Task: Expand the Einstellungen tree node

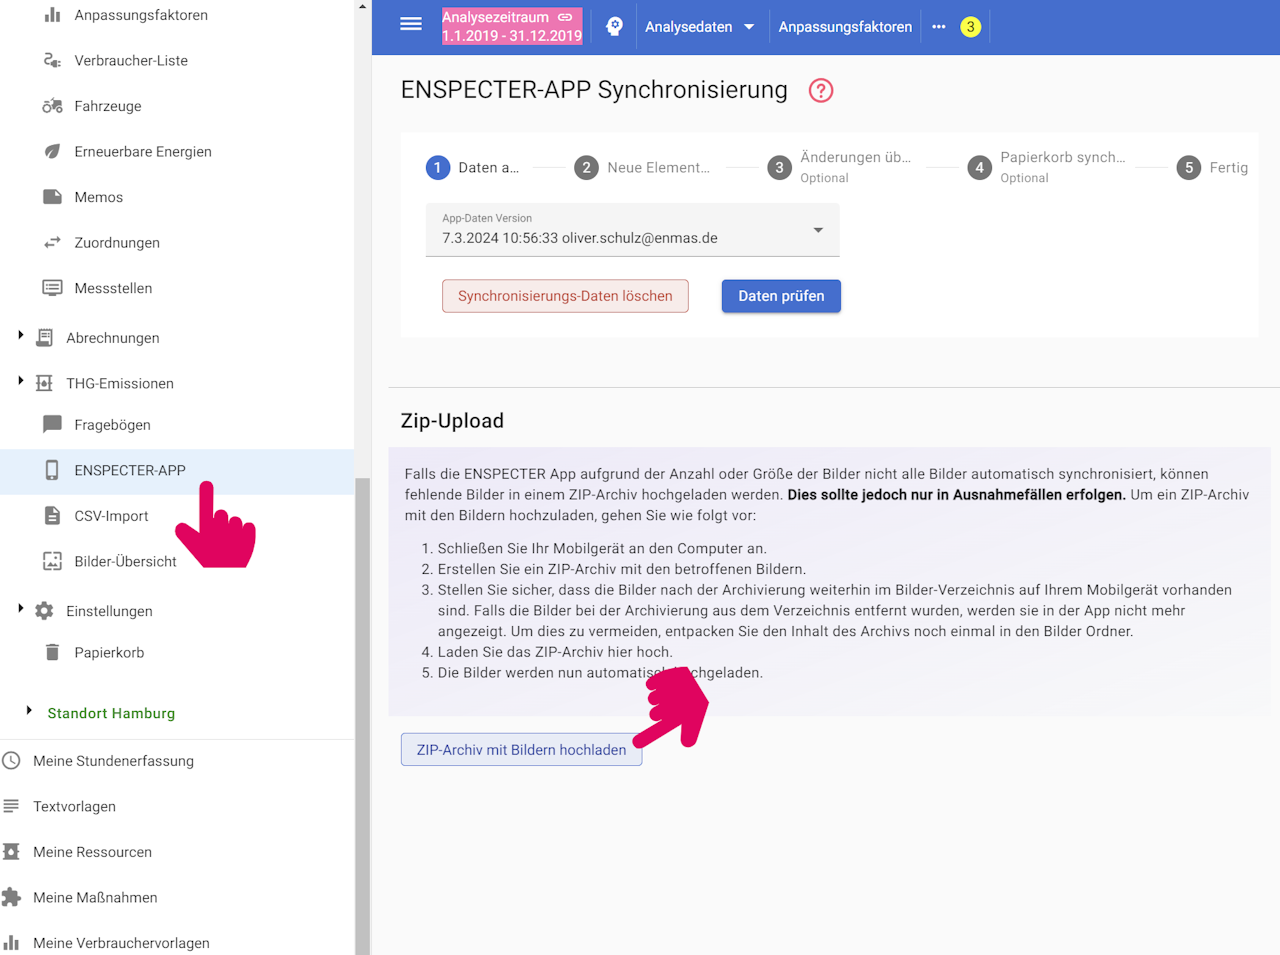Action: point(20,609)
